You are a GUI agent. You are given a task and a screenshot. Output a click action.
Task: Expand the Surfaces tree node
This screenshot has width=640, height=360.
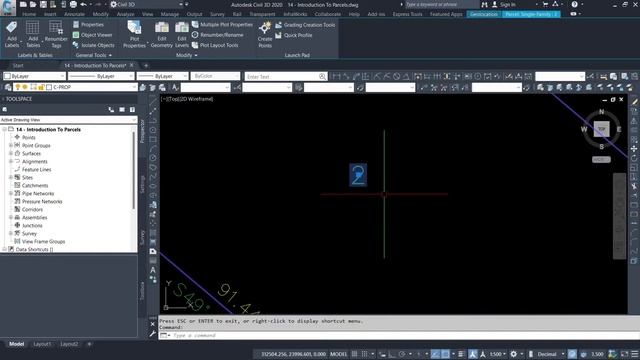pyautogui.click(x=11, y=153)
